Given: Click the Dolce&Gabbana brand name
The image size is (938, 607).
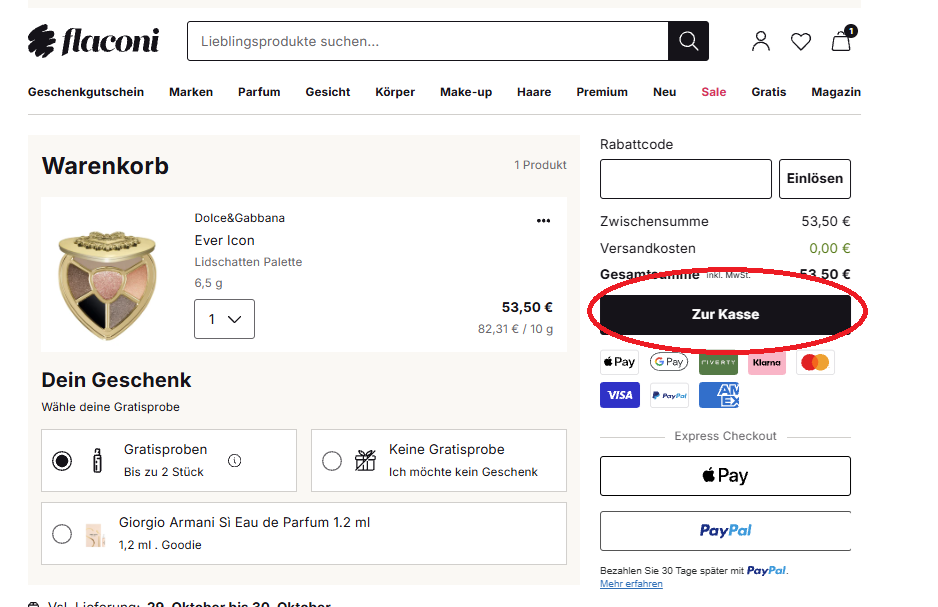Looking at the screenshot, I should (239, 218).
